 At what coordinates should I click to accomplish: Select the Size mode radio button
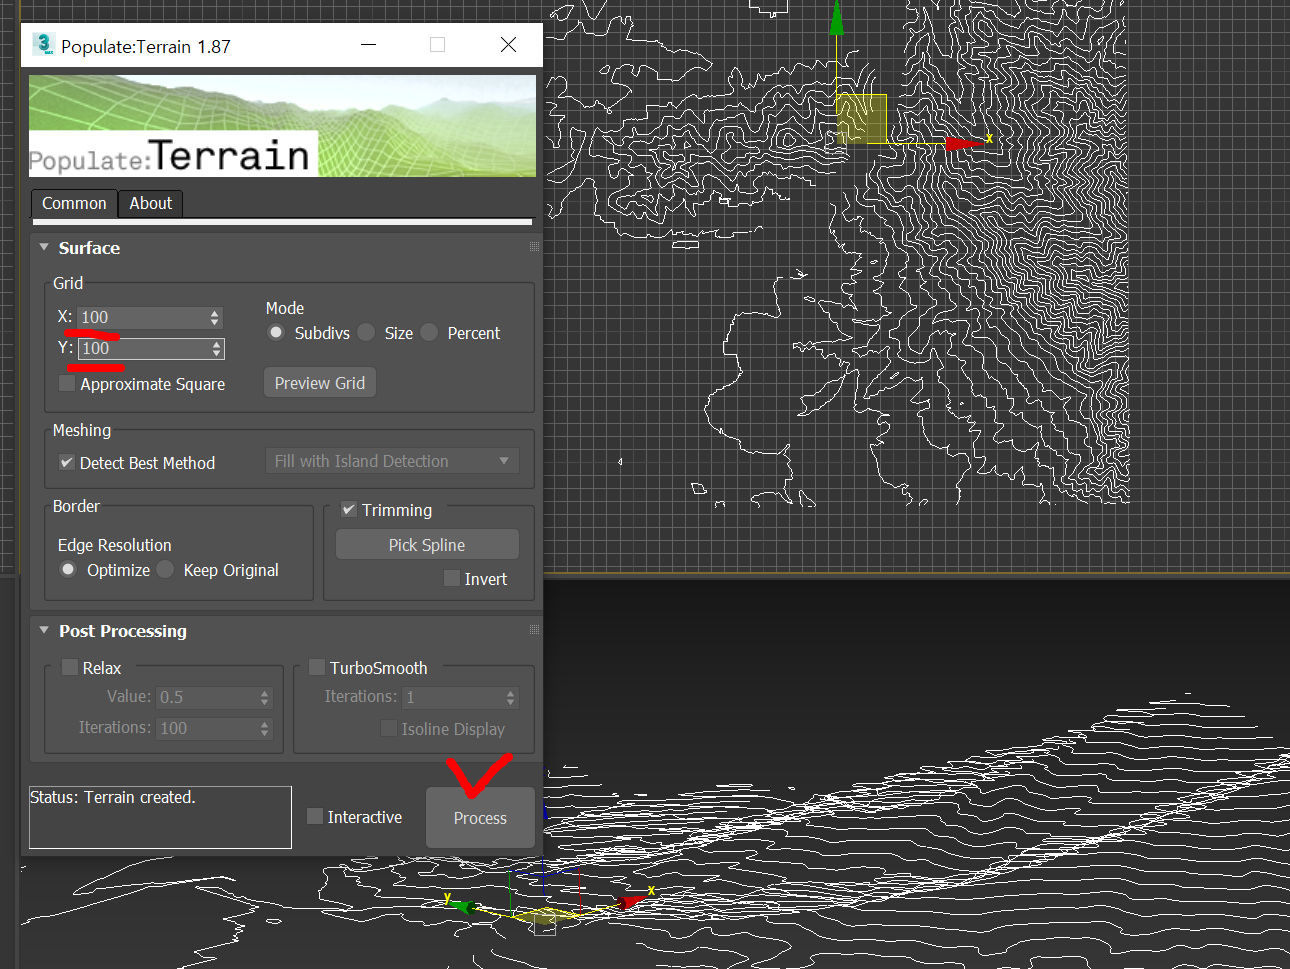tap(366, 332)
